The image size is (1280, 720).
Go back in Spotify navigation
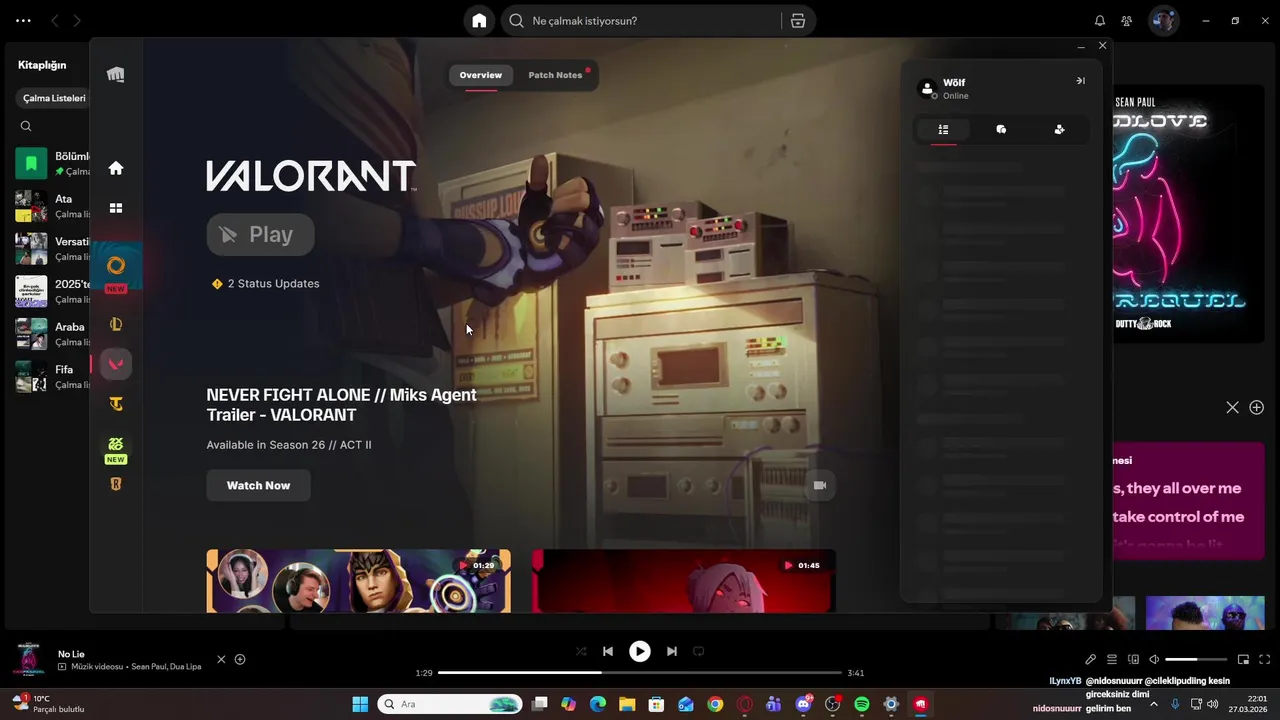pyautogui.click(x=55, y=20)
